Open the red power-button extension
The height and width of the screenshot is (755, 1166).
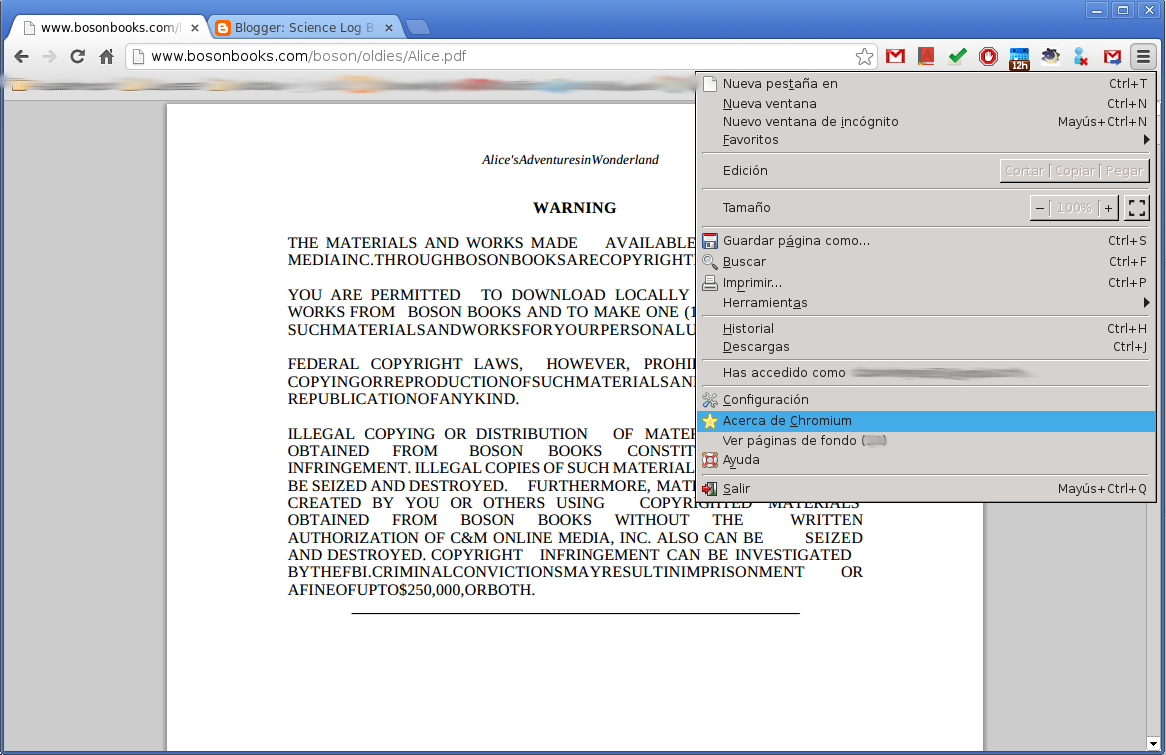988,57
